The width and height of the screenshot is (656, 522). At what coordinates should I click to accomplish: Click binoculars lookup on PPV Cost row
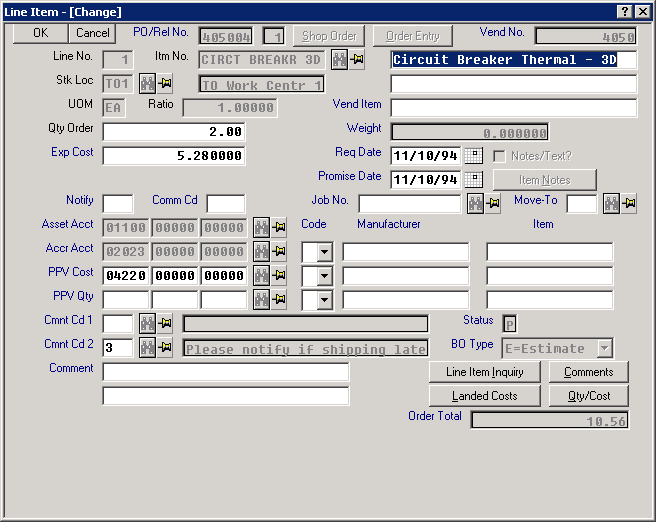point(261,275)
